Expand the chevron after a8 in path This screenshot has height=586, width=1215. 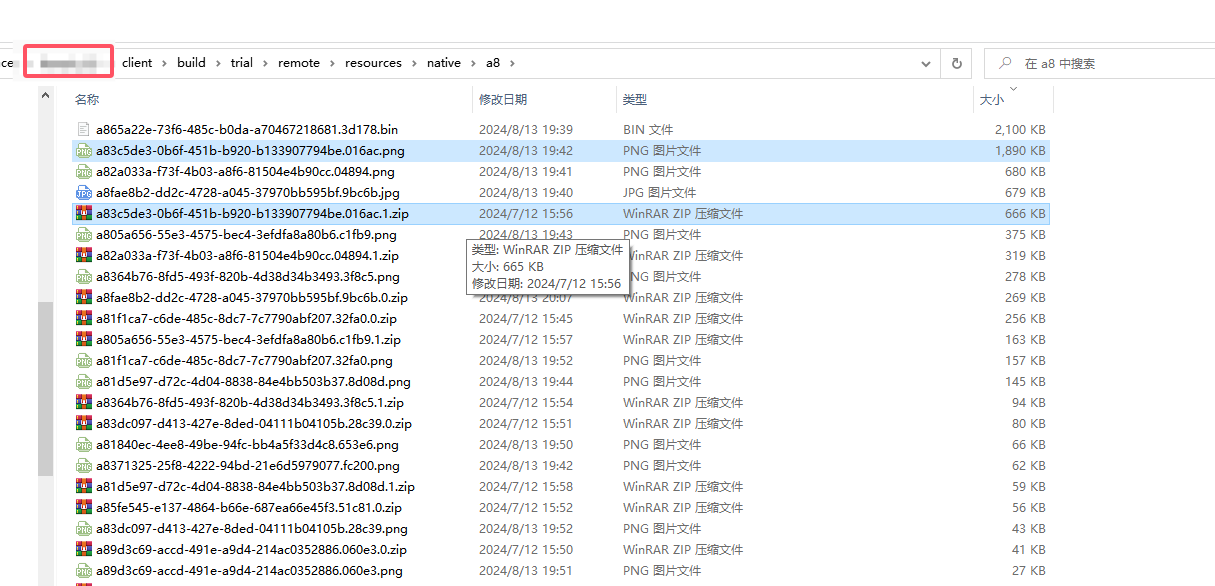pyautogui.click(x=512, y=63)
